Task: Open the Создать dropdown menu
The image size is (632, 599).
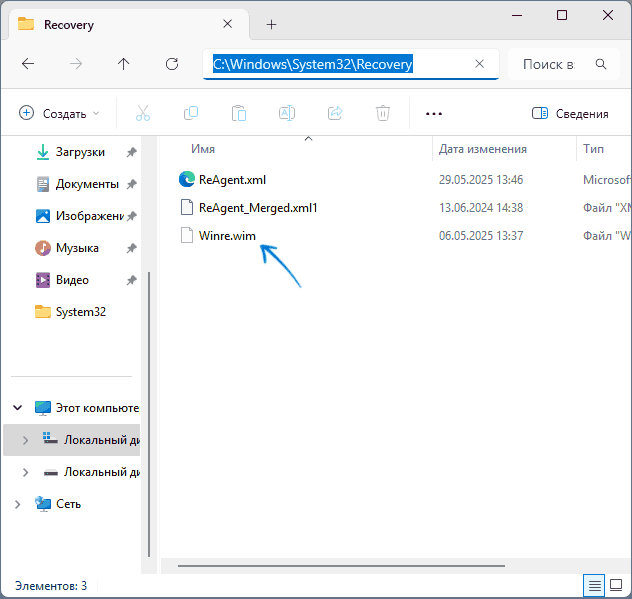Action: tap(59, 114)
